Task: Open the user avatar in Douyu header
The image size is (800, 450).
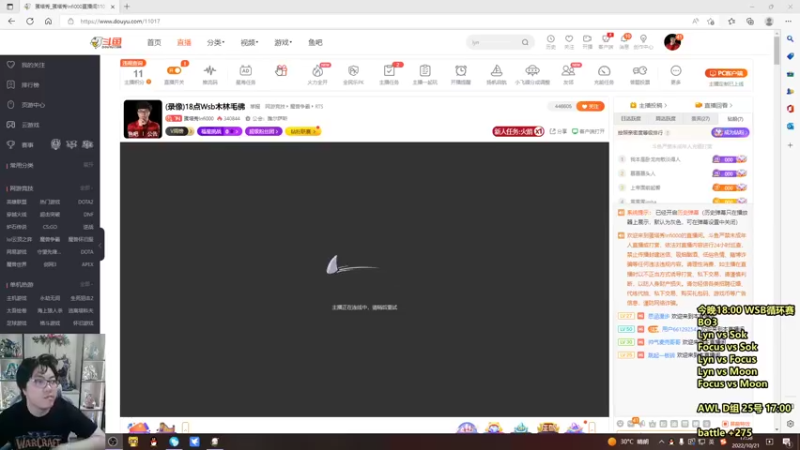Action: tap(672, 42)
